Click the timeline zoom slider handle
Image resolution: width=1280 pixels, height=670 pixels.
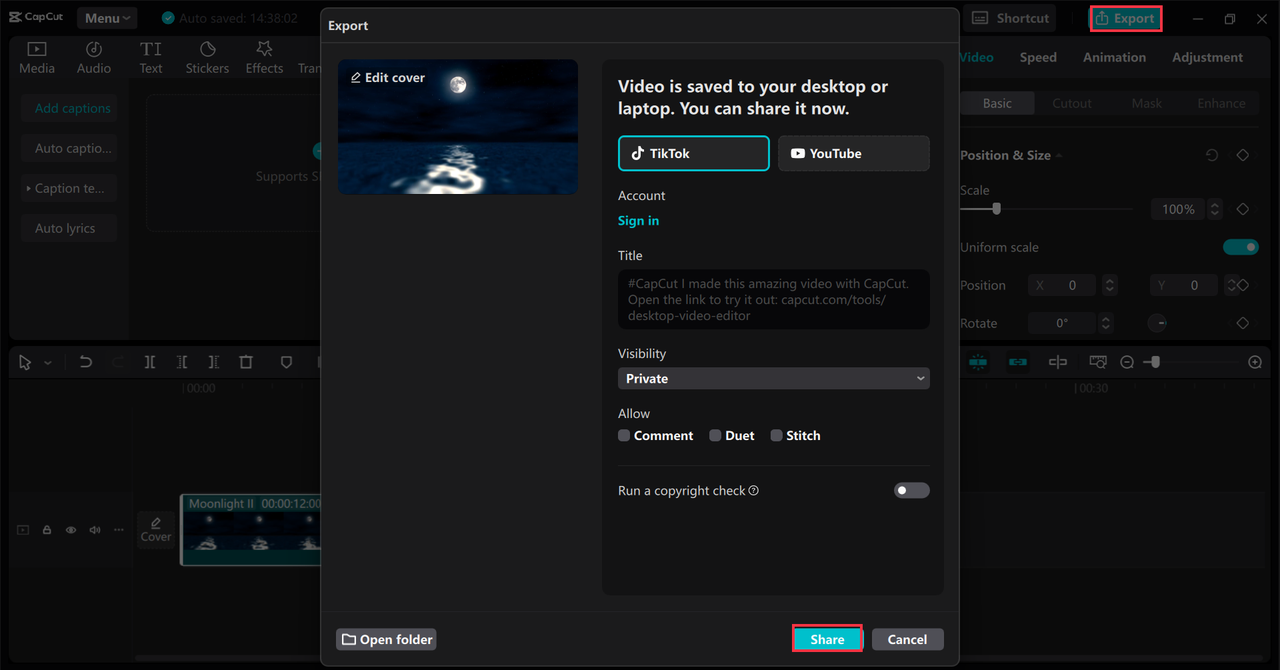pyautogui.click(x=1155, y=362)
